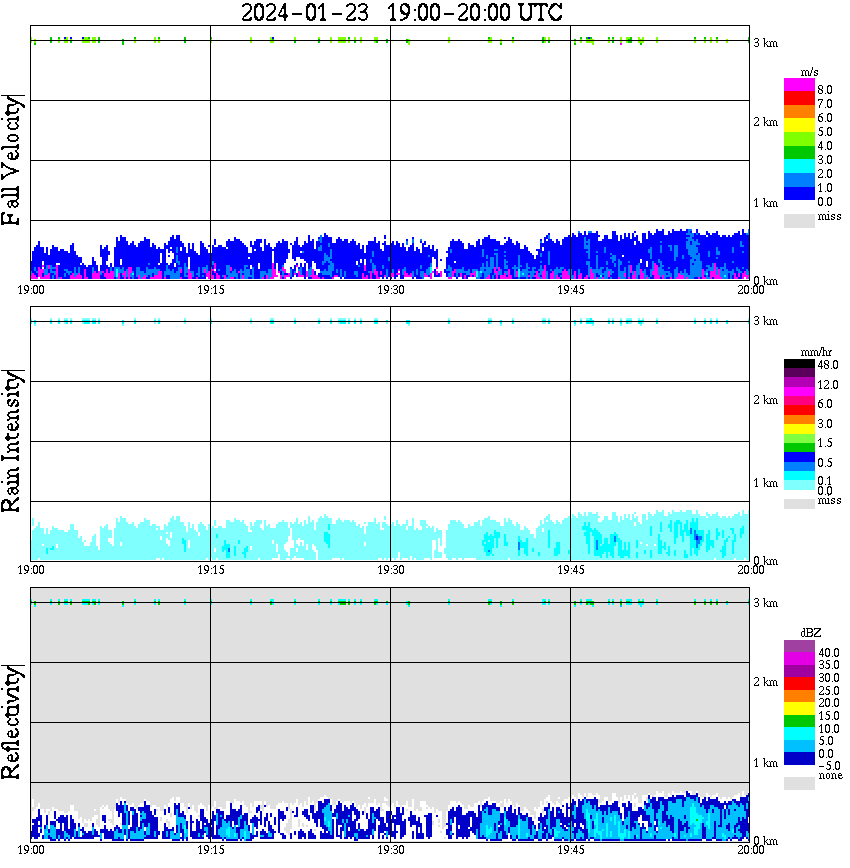Click 19:30 tick under Reflectivity panel

(x=391, y=850)
